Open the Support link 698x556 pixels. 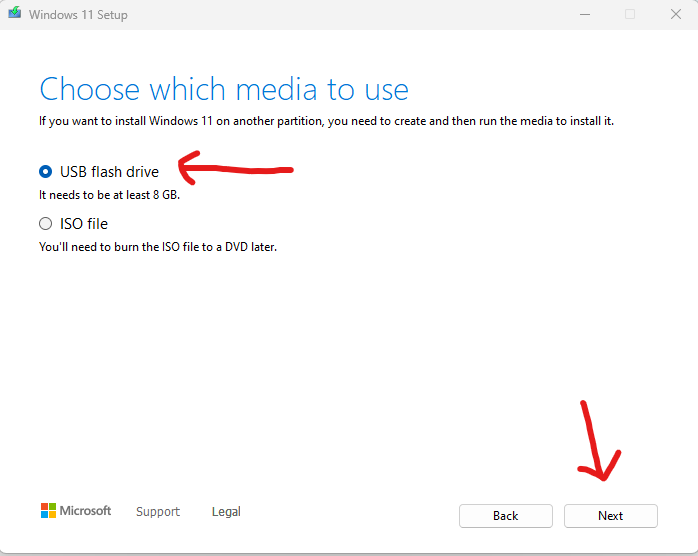(x=158, y=511)
